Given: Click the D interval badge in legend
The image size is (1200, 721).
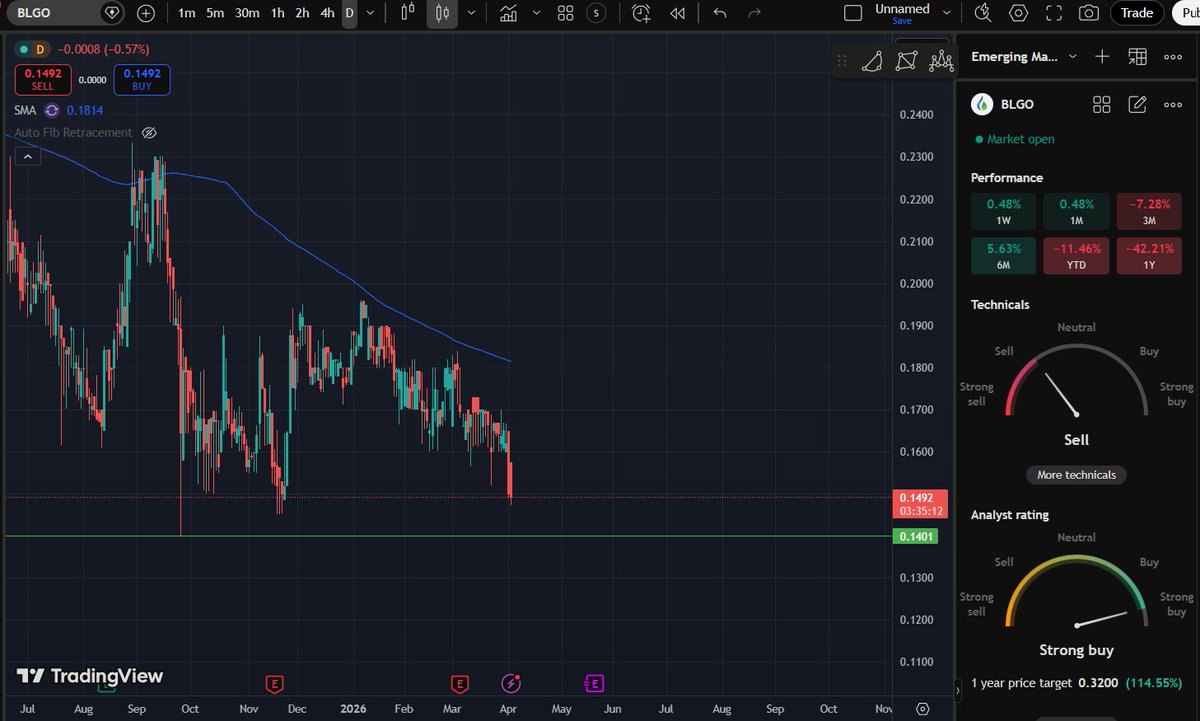Looking at the screenshot, I should (40, 49).
